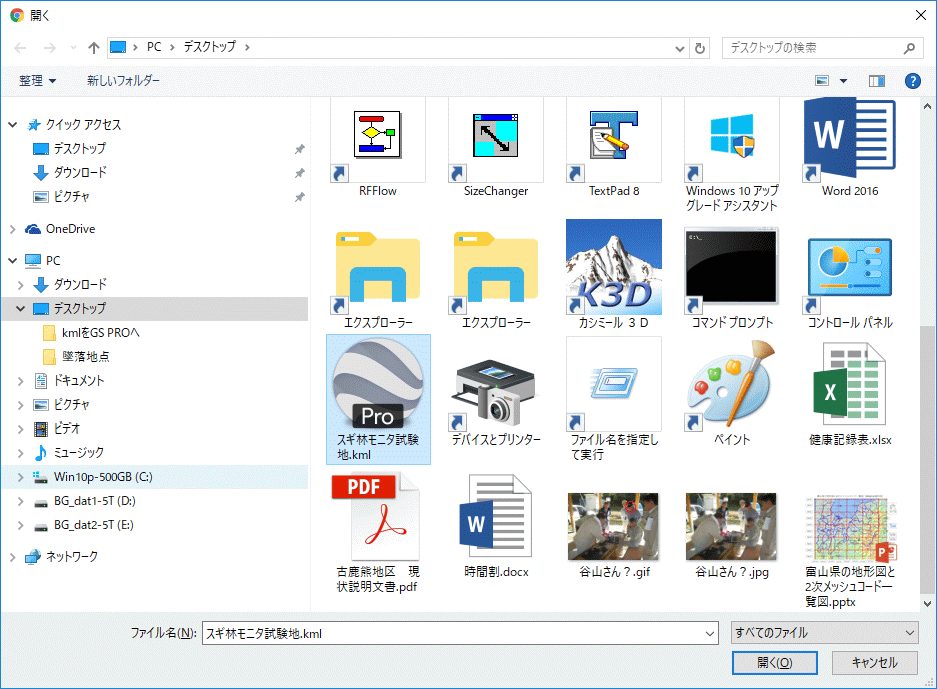
Task: Open the kmlをGS PROへ folder
Action: pyautogui.click(x=100, y=333)
